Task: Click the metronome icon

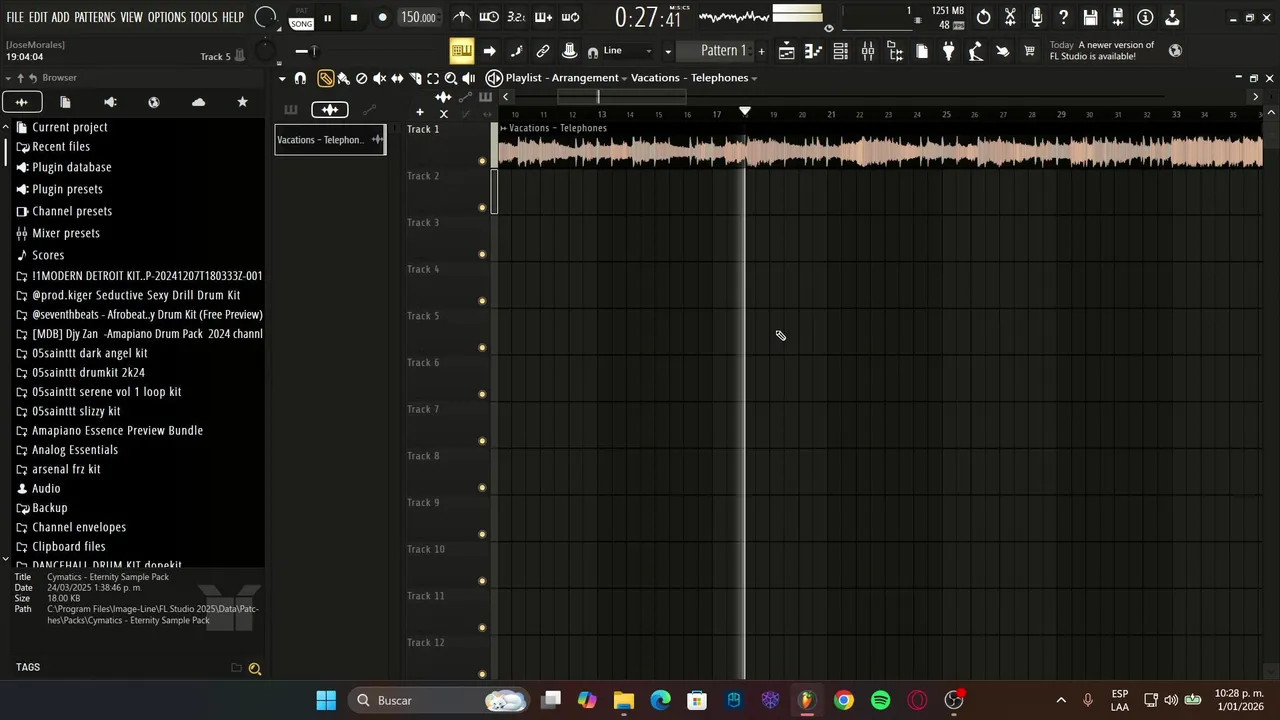Action: click(x=461, y=17)
